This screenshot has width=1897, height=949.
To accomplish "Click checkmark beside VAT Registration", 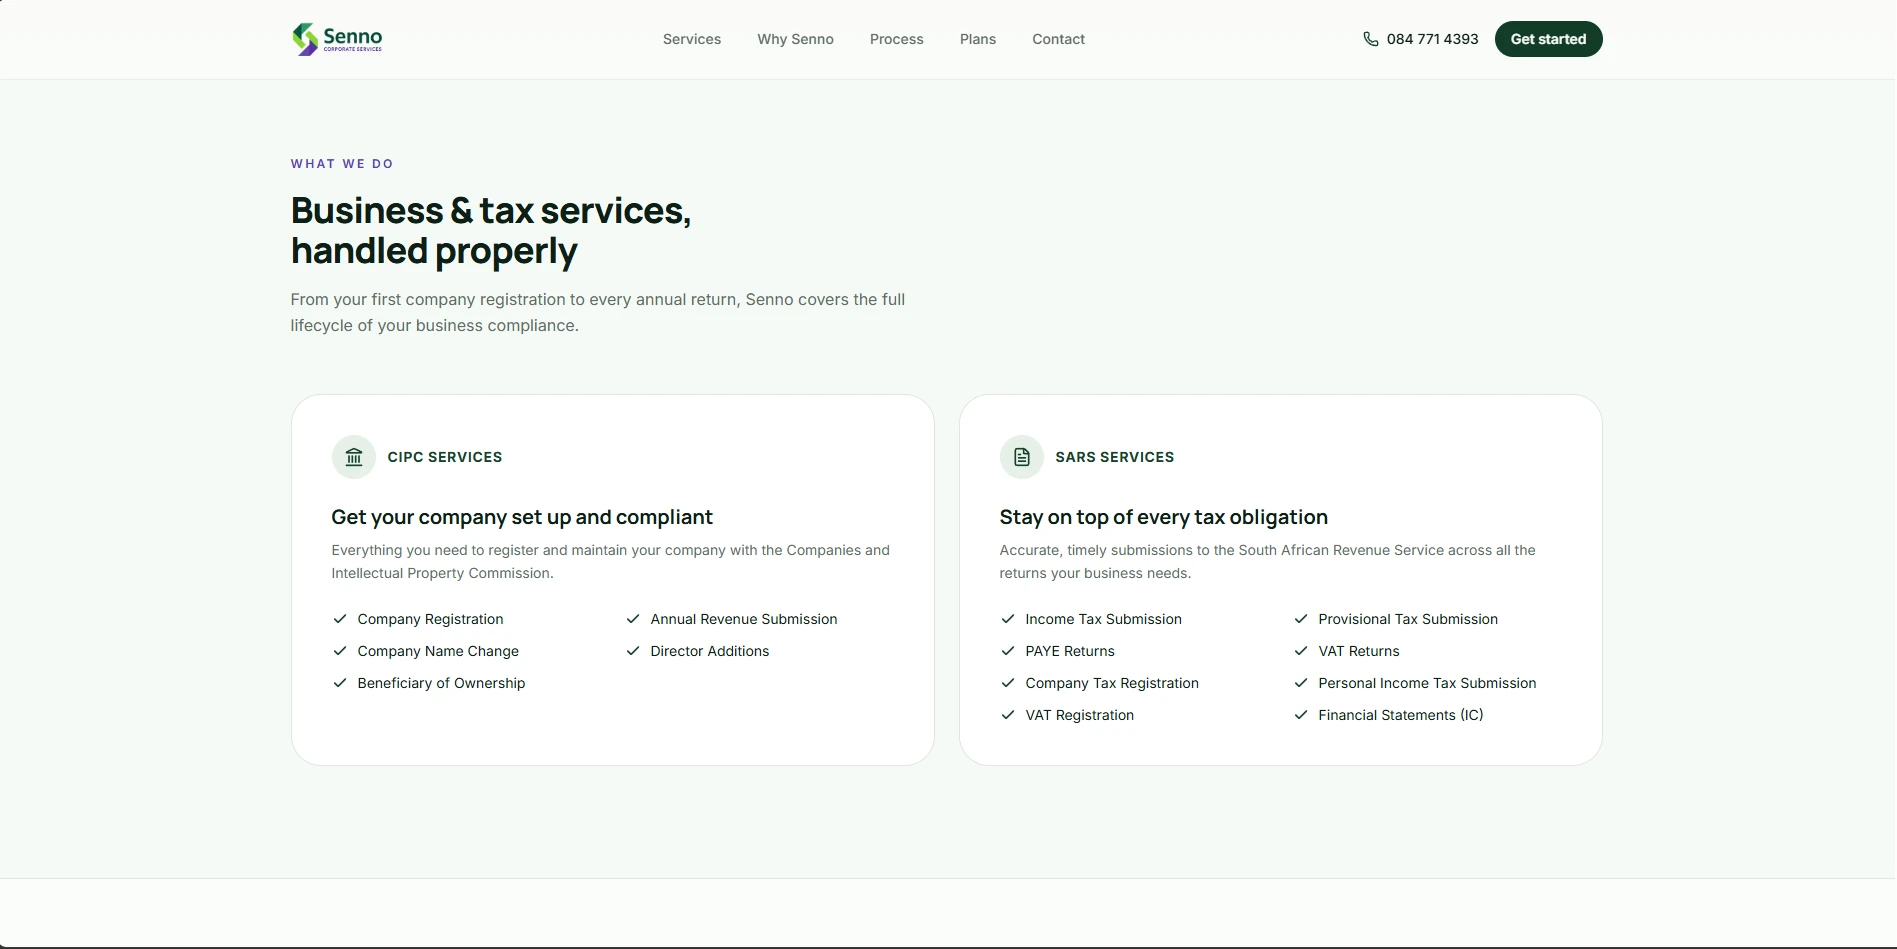I will click(1008, 715).
